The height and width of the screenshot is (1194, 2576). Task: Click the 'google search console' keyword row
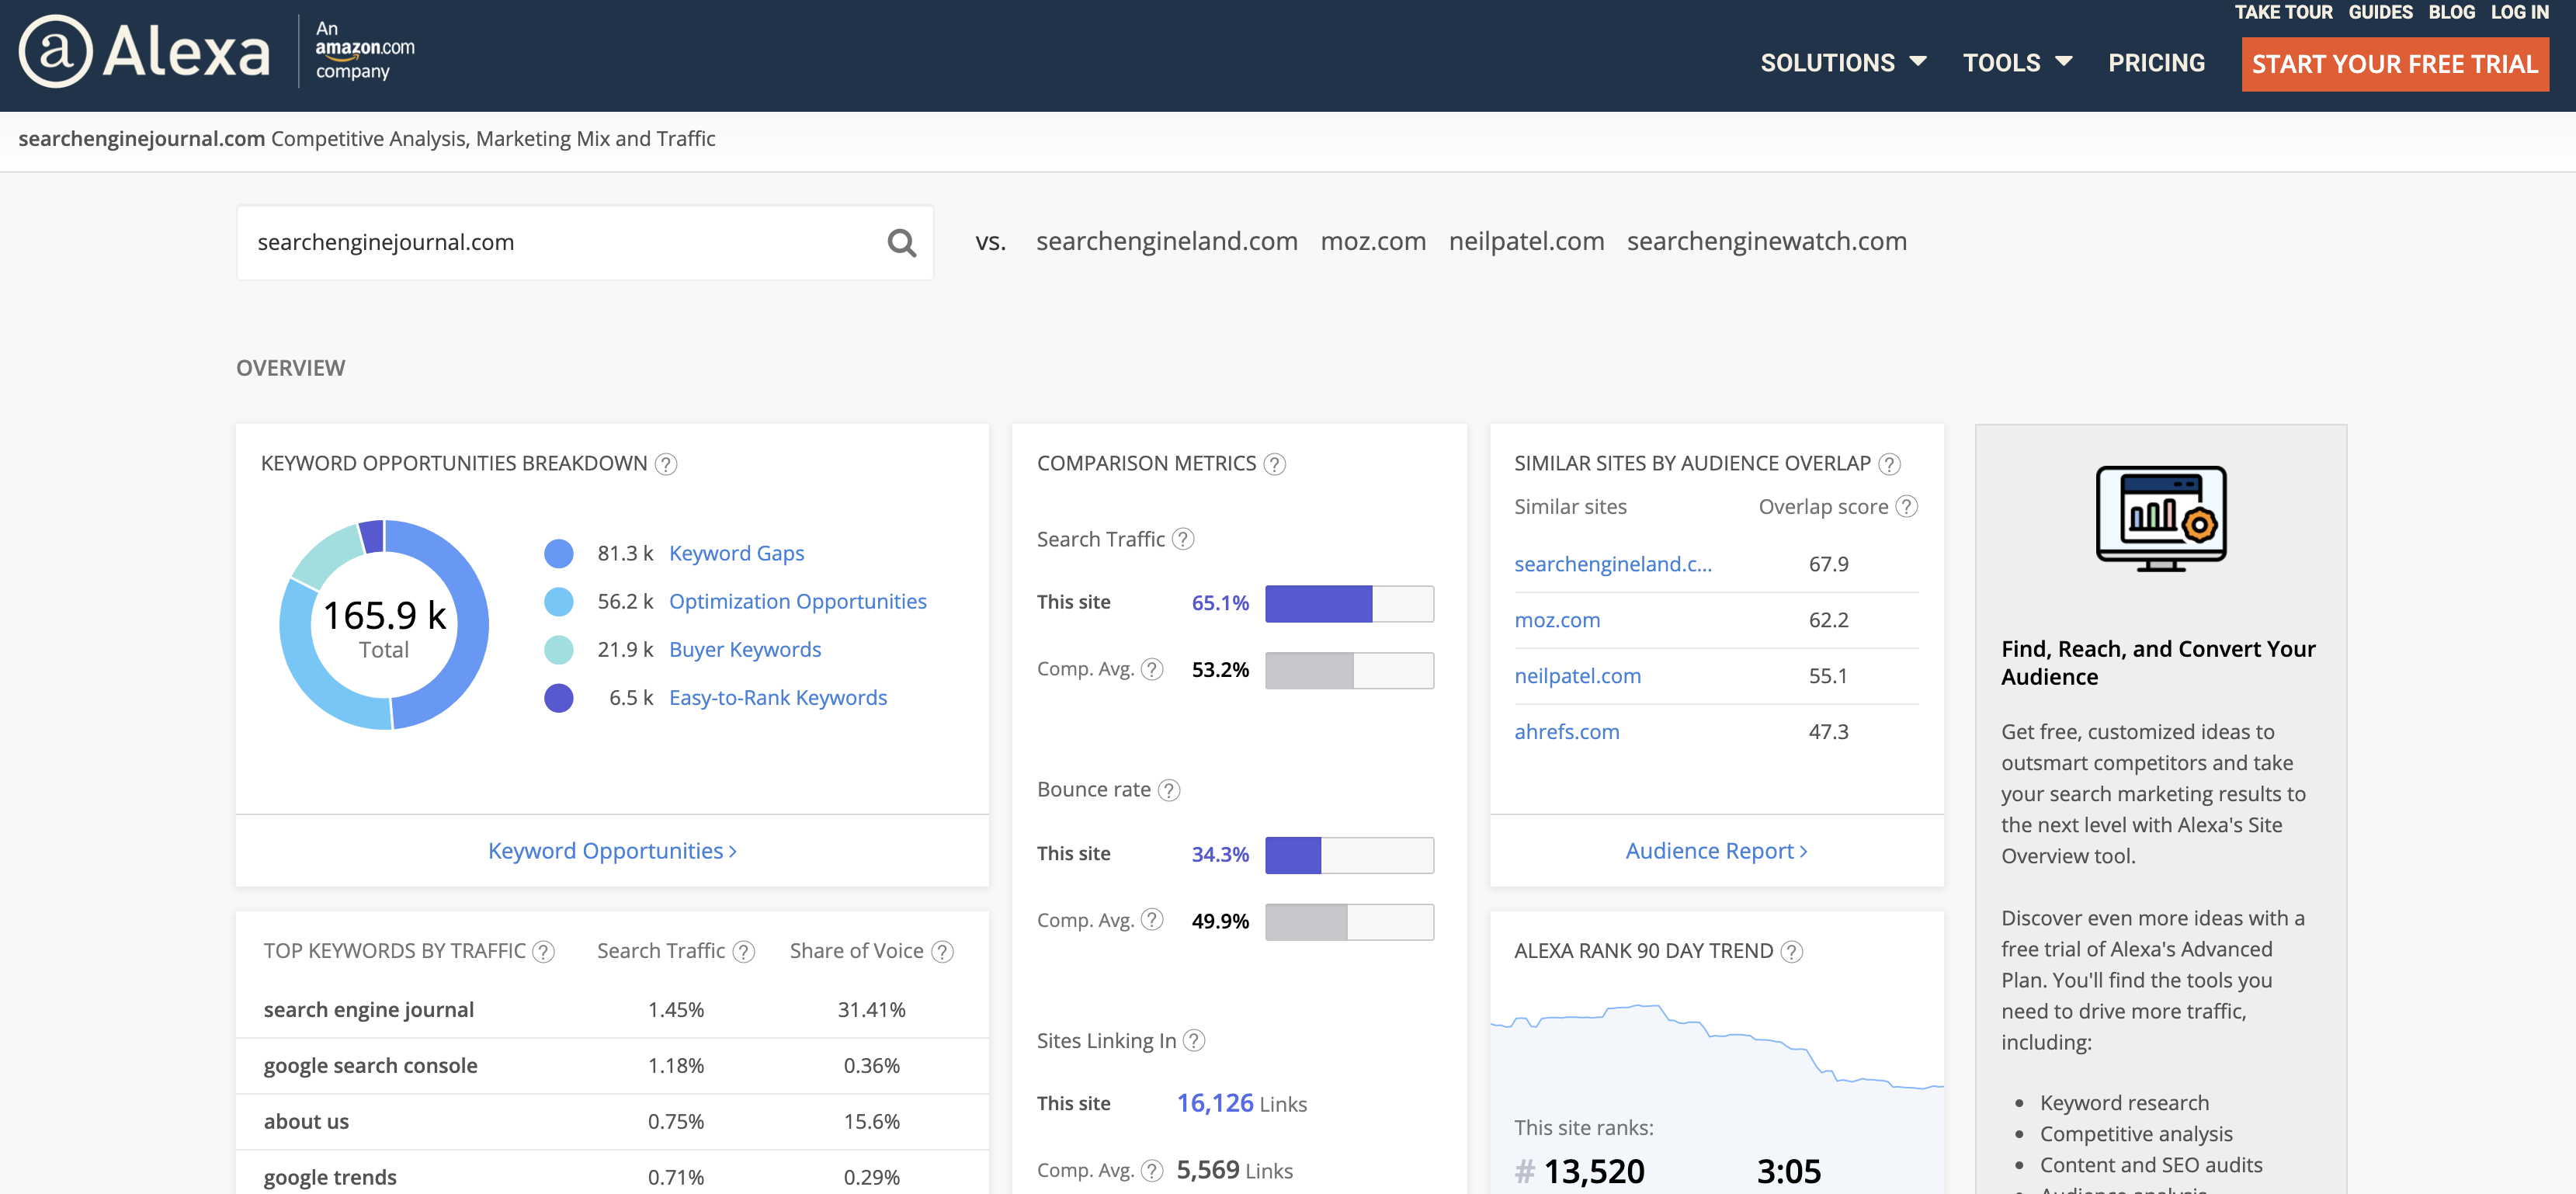click(x=612, y=1066)
